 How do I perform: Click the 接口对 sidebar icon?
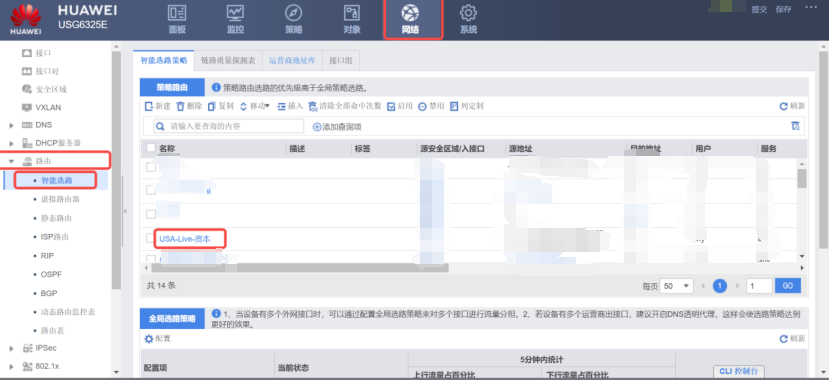[26, 71]
